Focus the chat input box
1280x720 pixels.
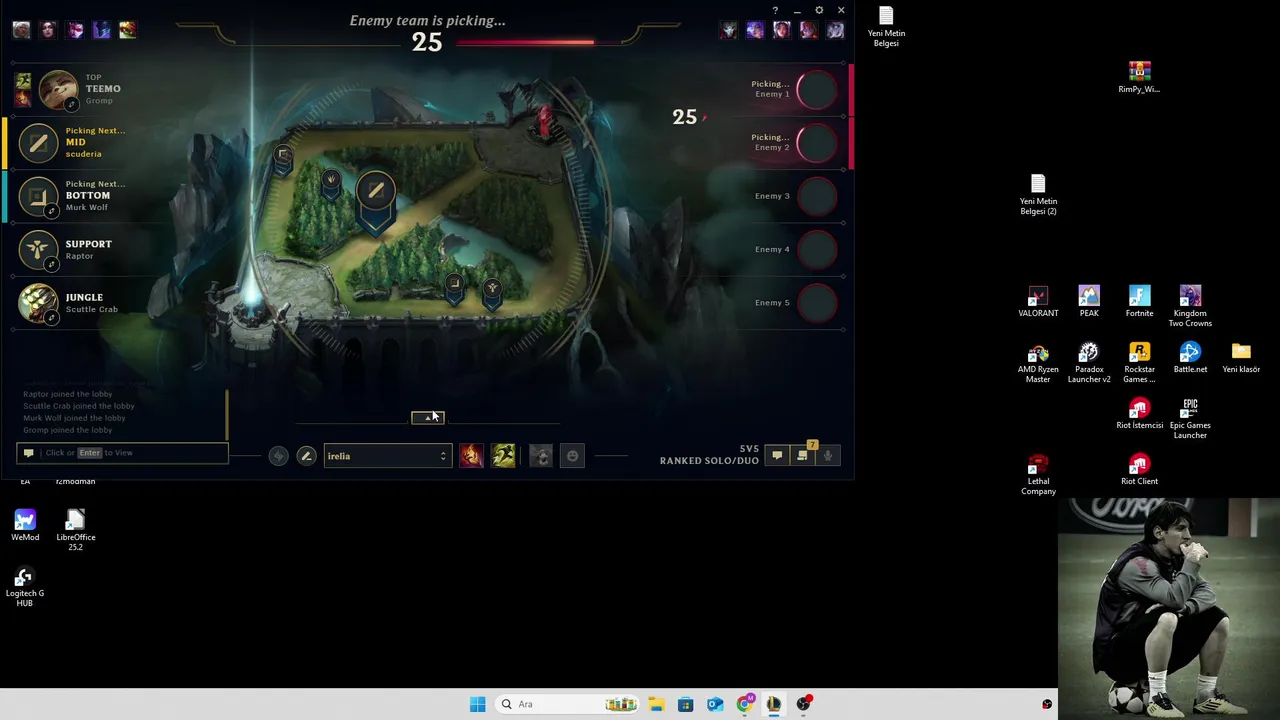[122, 453]
